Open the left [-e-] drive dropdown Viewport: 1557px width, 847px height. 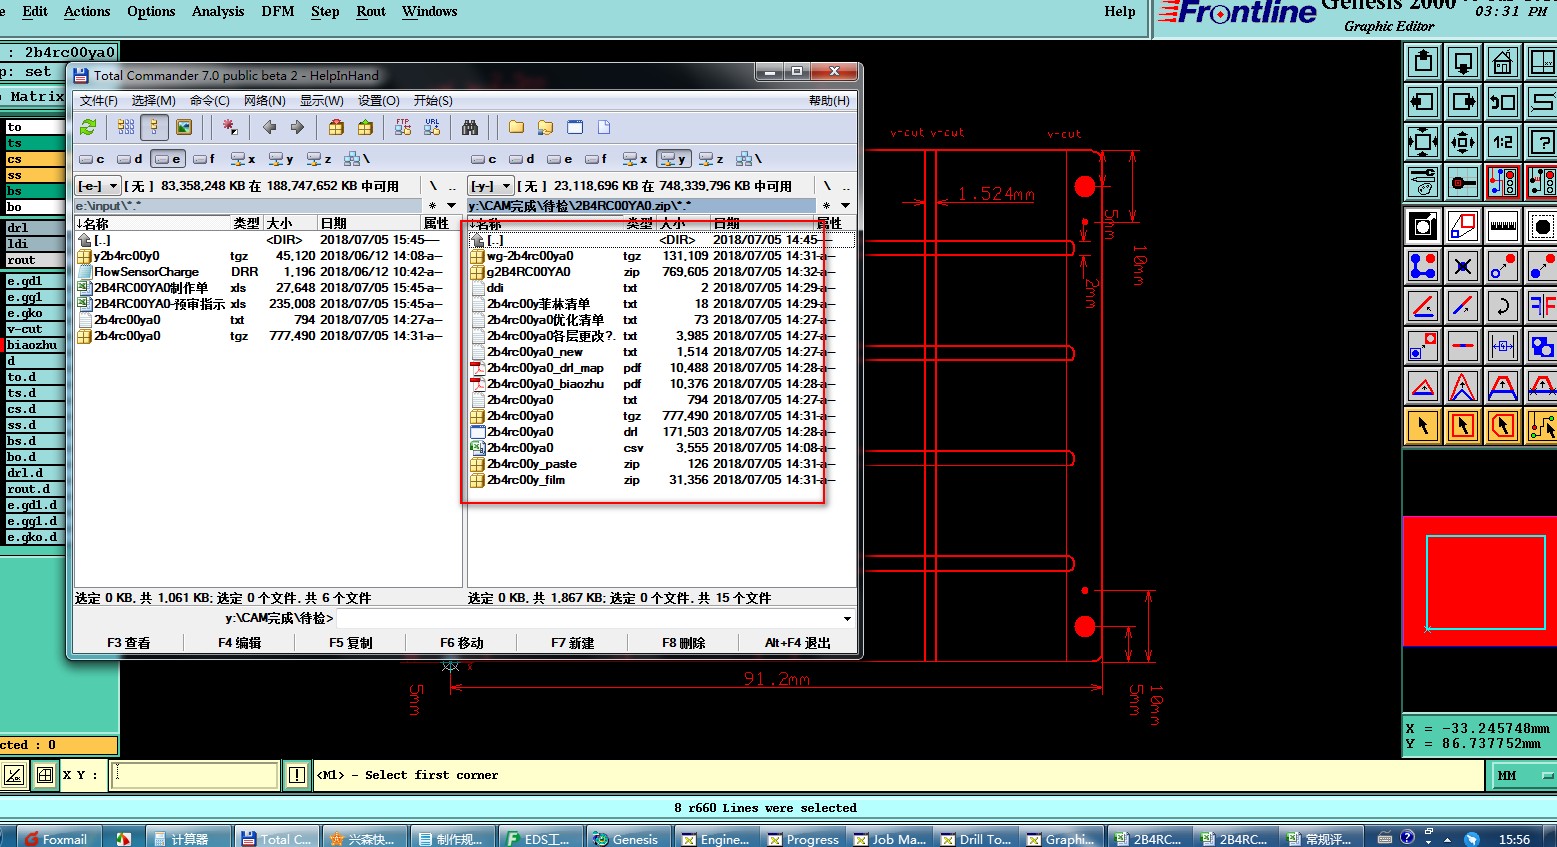point(98,186)
